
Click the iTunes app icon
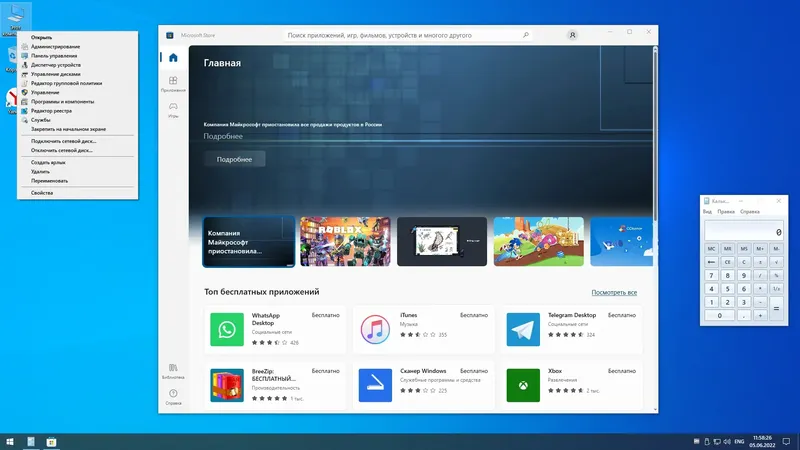pyautogui.click(x=375, y=330)
